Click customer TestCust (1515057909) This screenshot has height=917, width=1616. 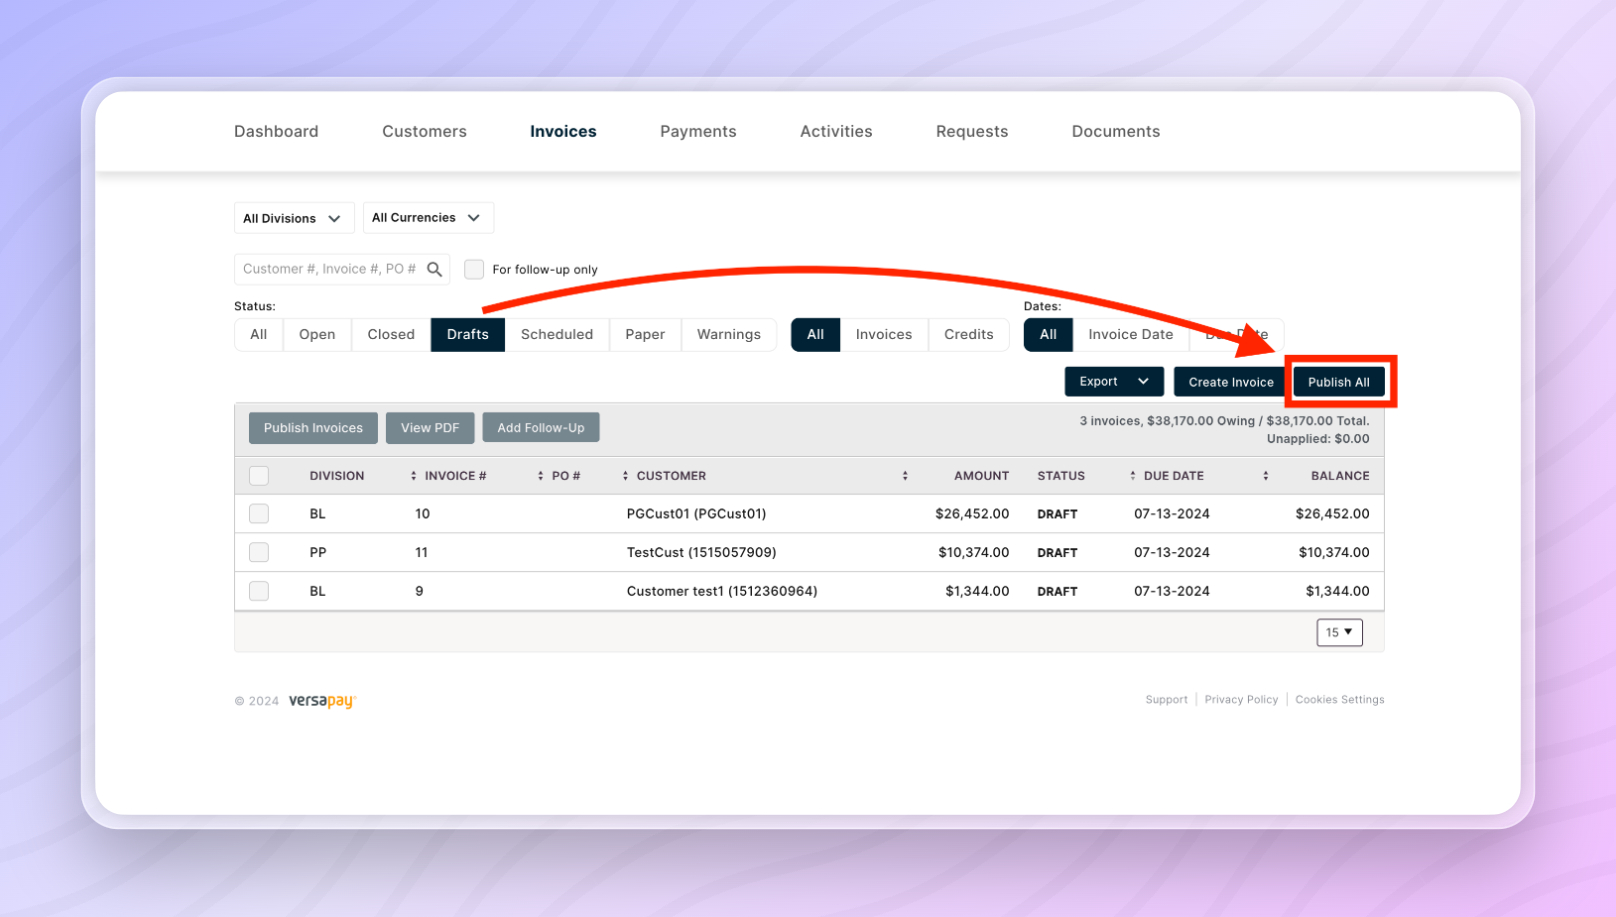(701, 552)
